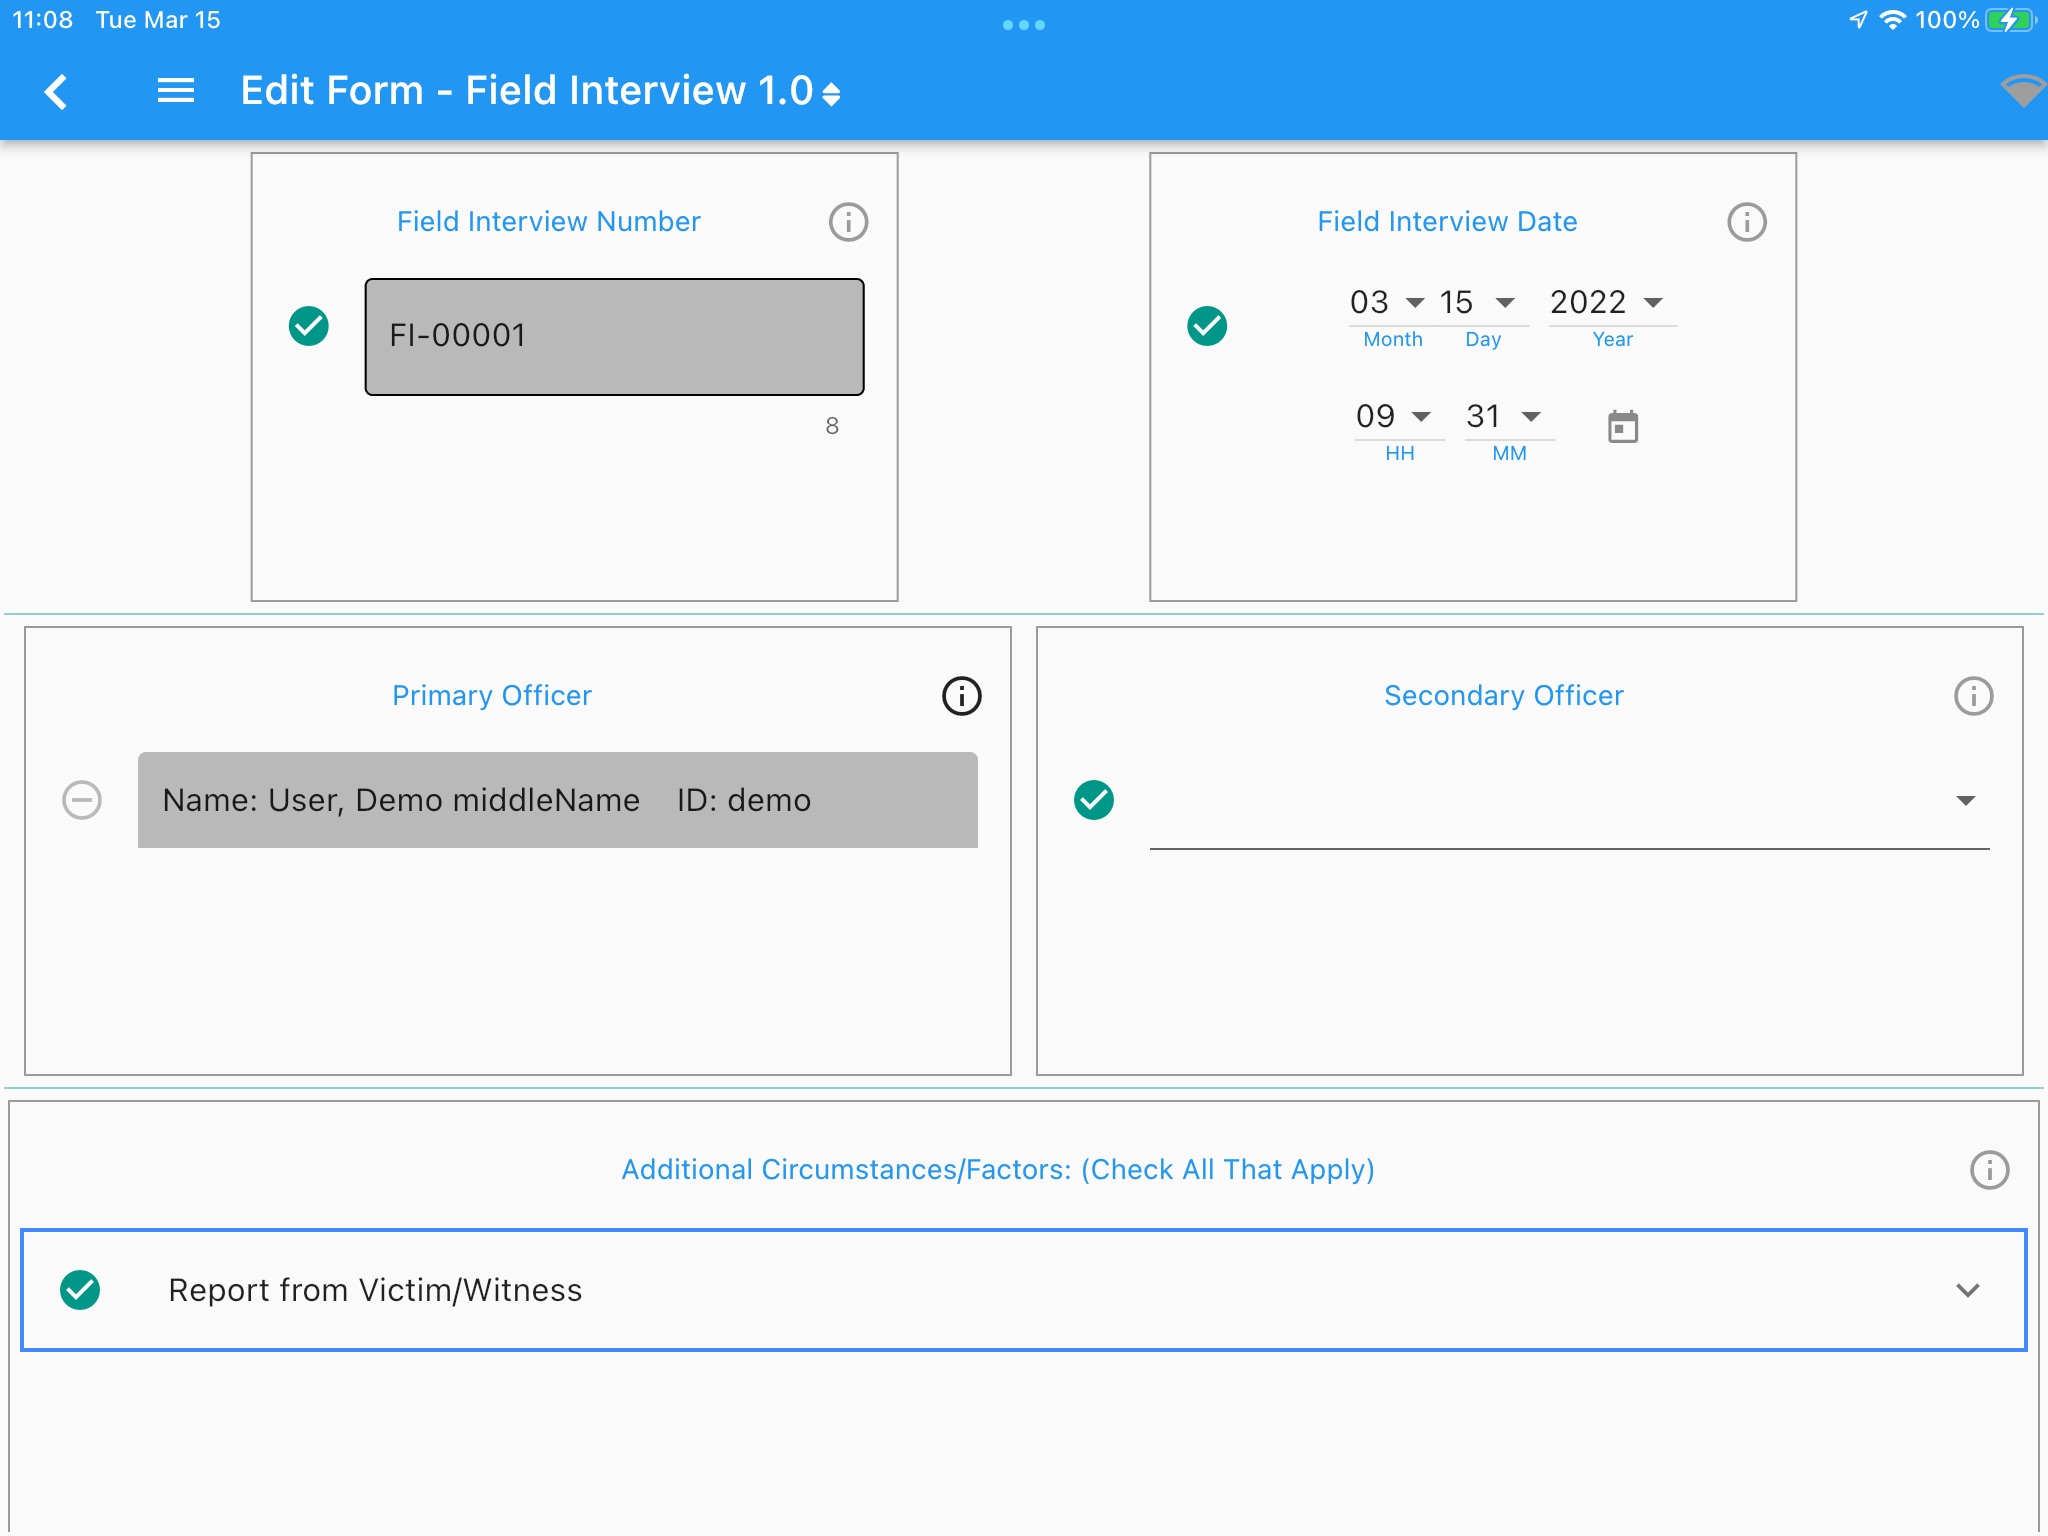
Task: Open the hamburger menu
Action: point(176,91)
